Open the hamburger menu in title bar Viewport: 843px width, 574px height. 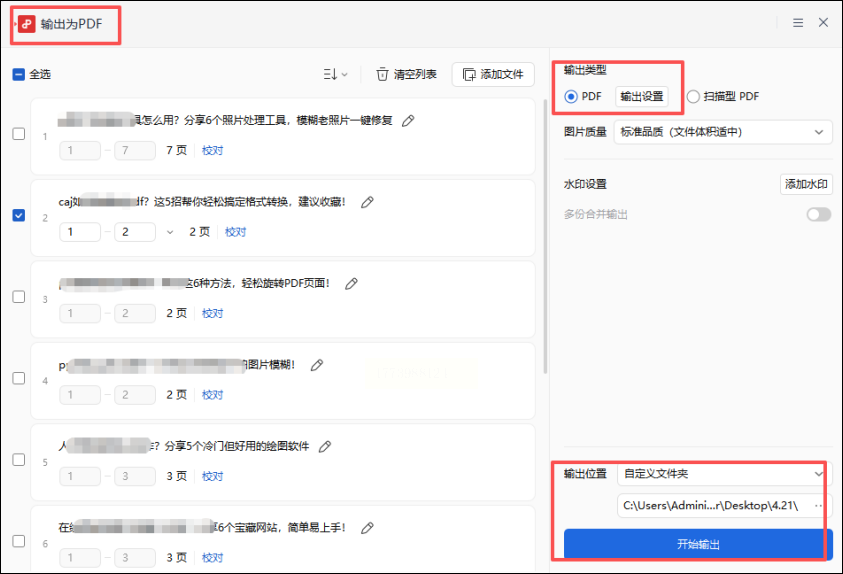[x=798, y=22]
